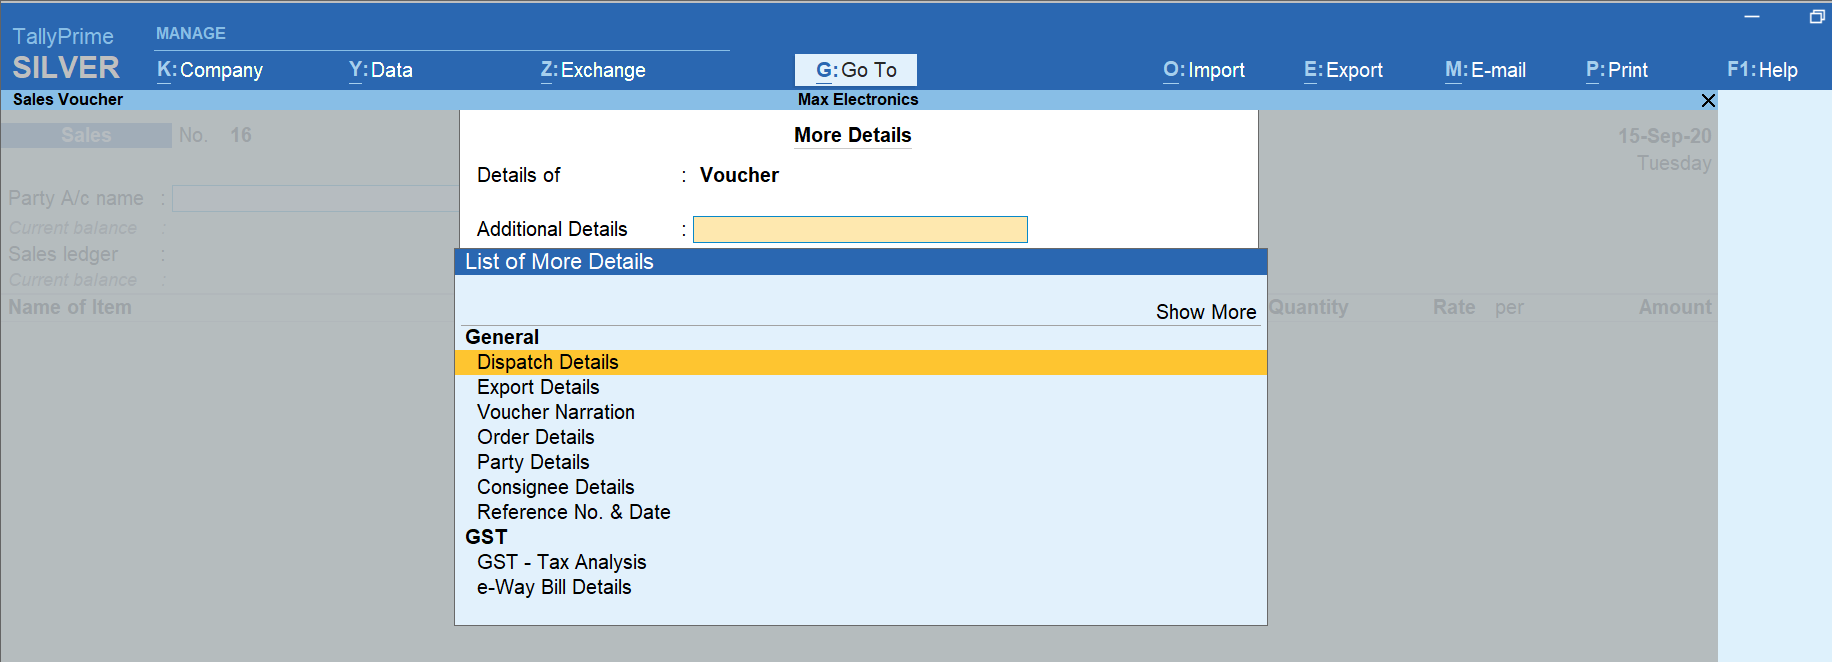
Task: Click the voucher date 15-Sep-20
Action: pyautogui.click(x=1664, y=135)
